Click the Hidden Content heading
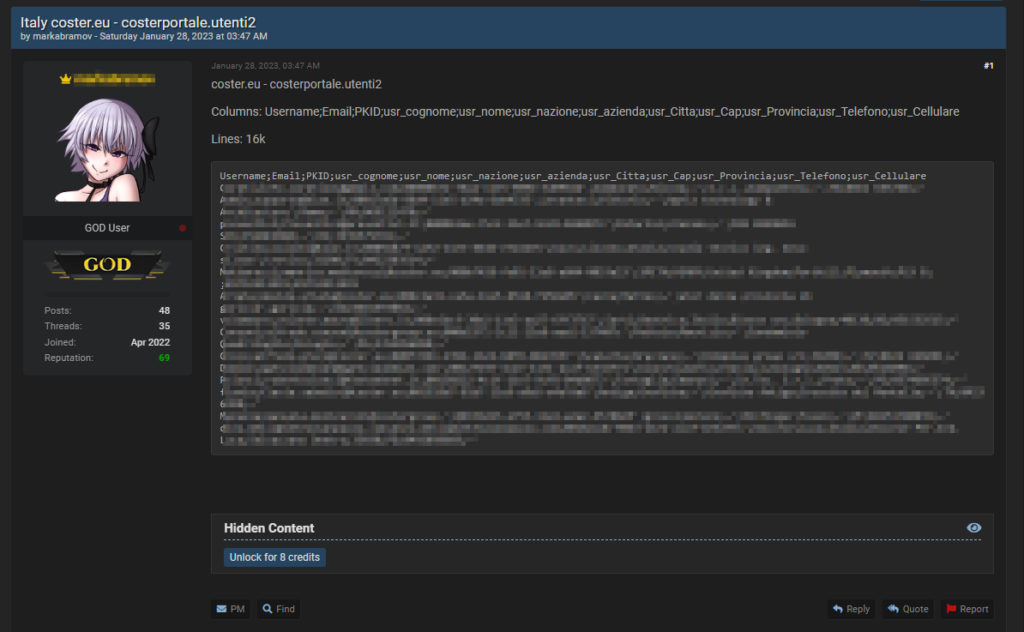Viewport: 1024px width, 632px height. coord(269,528)
